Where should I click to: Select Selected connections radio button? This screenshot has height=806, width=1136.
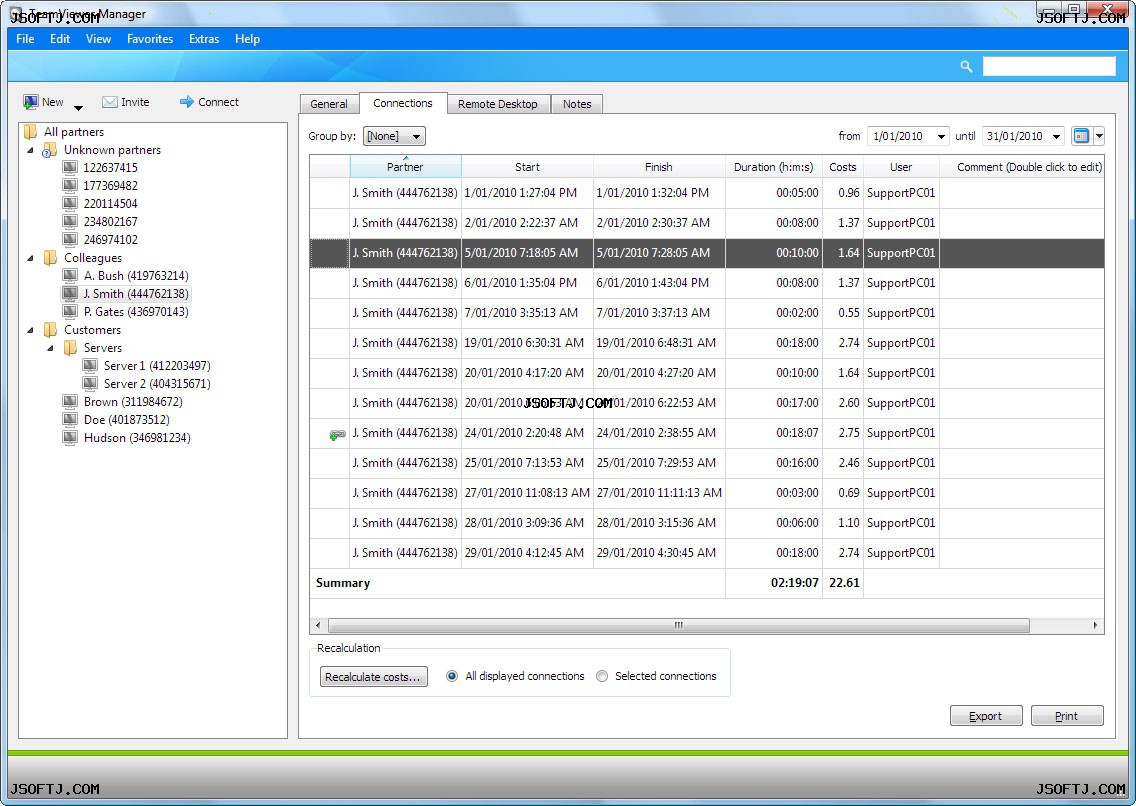click(602, 676)
